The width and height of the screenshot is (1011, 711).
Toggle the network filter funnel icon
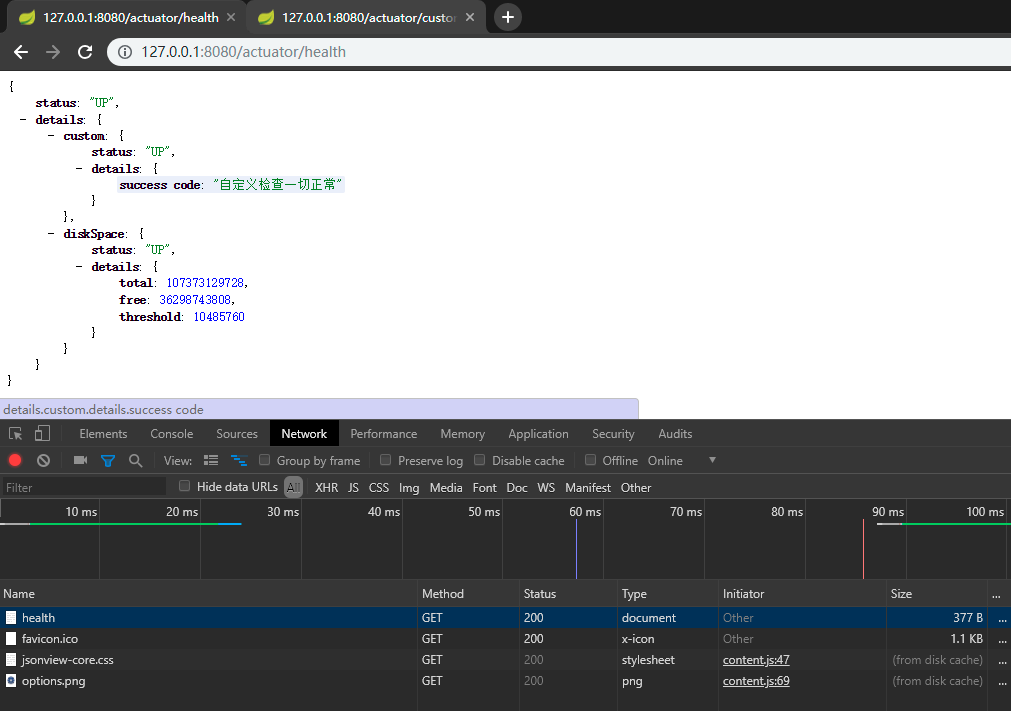point(107,461)
